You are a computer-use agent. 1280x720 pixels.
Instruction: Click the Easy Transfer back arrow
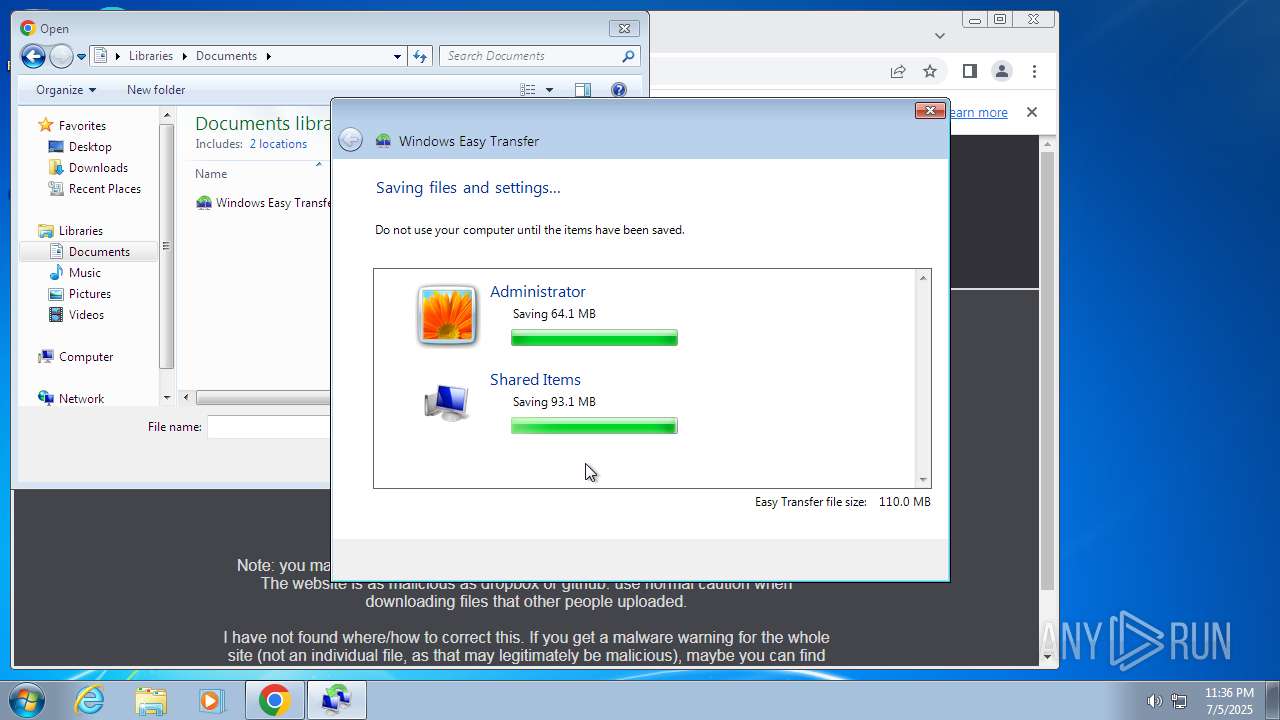click(350, 140)
